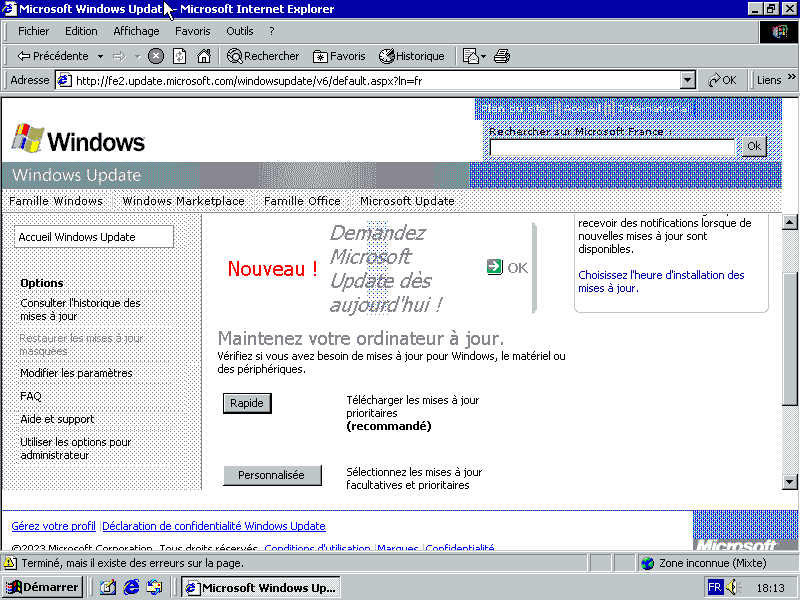Image resolution: width=800 pixels, height=600 pixels.
Task: Open the Rechercher search toolbar button
Action: (263, 56)
